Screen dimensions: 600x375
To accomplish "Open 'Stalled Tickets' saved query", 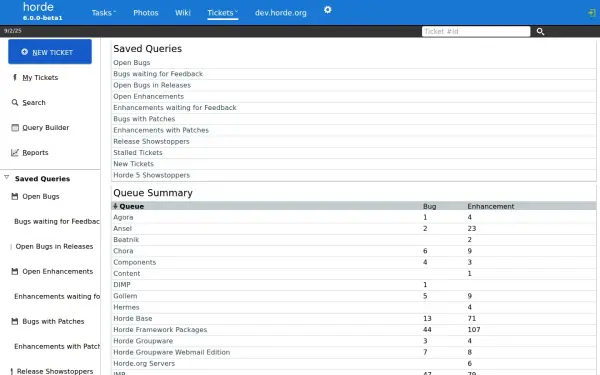I will (138, 153).
